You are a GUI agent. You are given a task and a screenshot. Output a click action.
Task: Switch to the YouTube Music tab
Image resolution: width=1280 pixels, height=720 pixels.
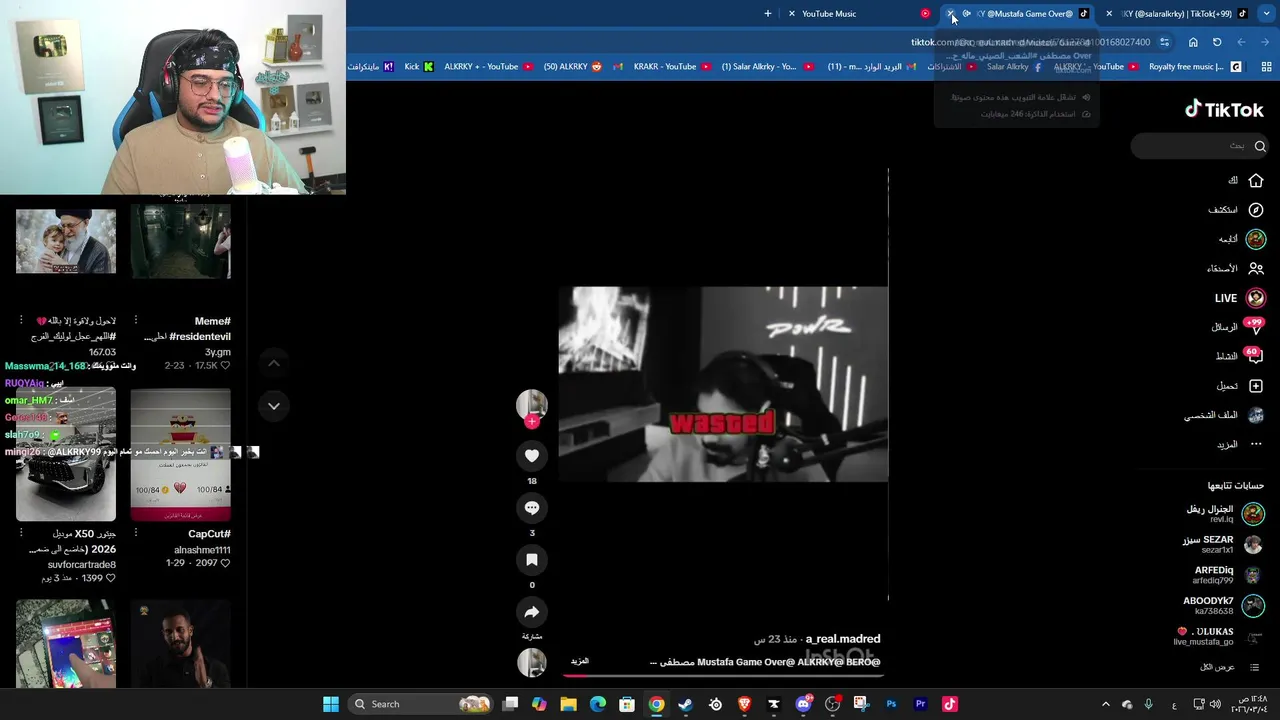pyautogui.click(x=860, y=14)
